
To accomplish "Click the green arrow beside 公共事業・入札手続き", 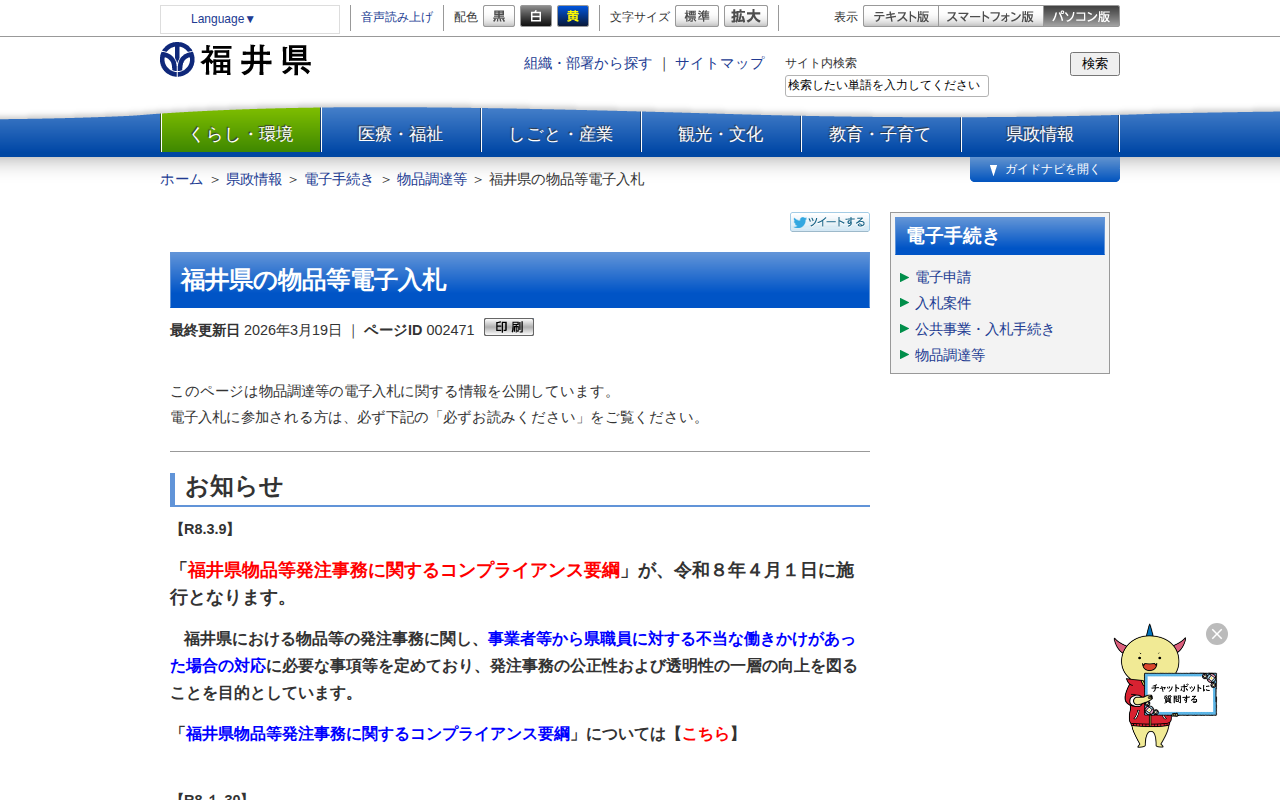I will [903, 329].
